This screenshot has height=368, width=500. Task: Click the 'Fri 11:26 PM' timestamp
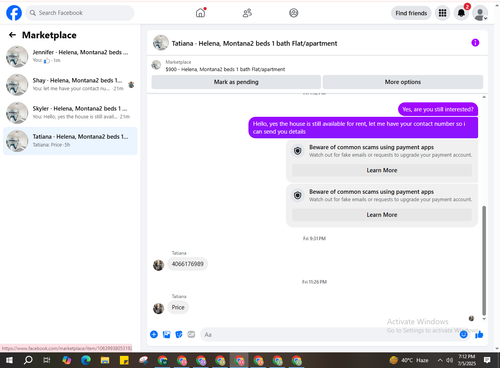tap(314, 282)
